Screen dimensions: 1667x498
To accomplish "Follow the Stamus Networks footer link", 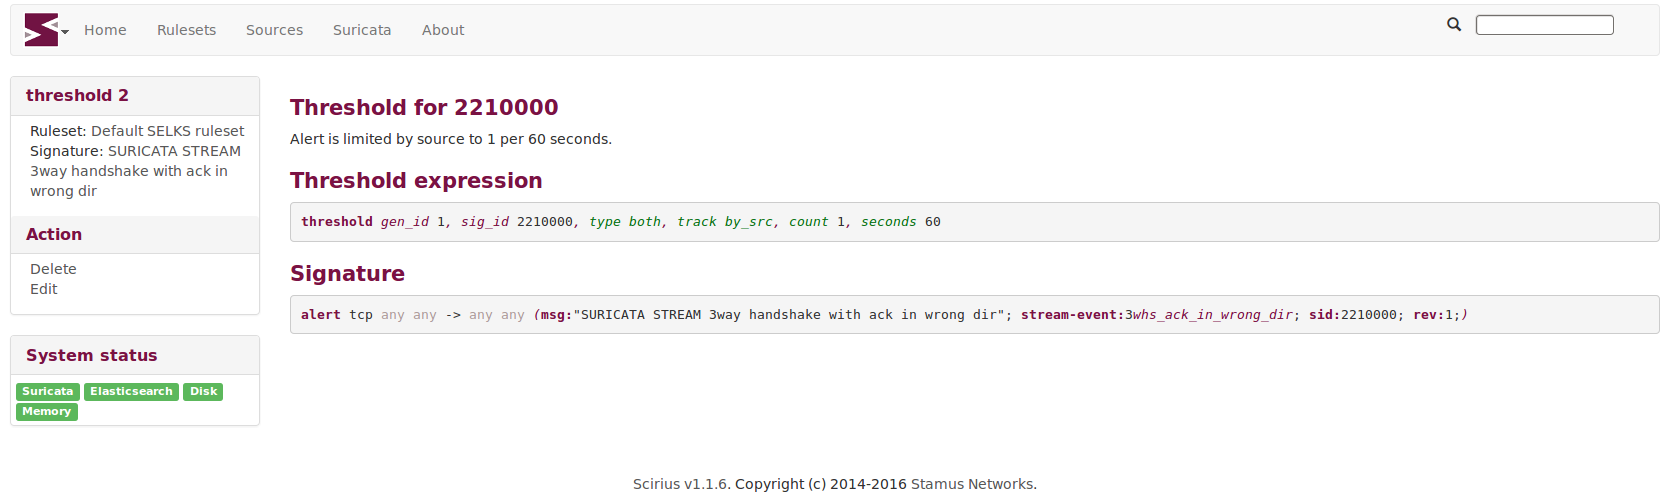I will click(972, 484).
